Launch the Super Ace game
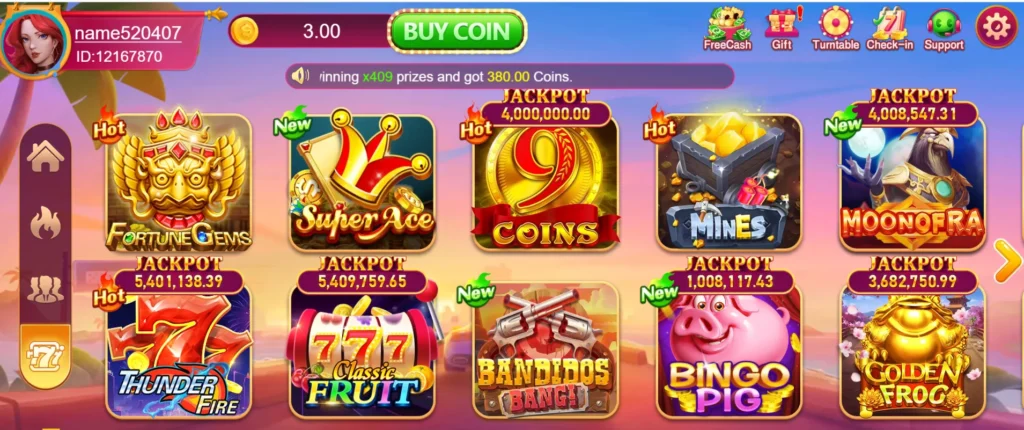This screenshot has height=430, width=1024. tap(362, 182)
